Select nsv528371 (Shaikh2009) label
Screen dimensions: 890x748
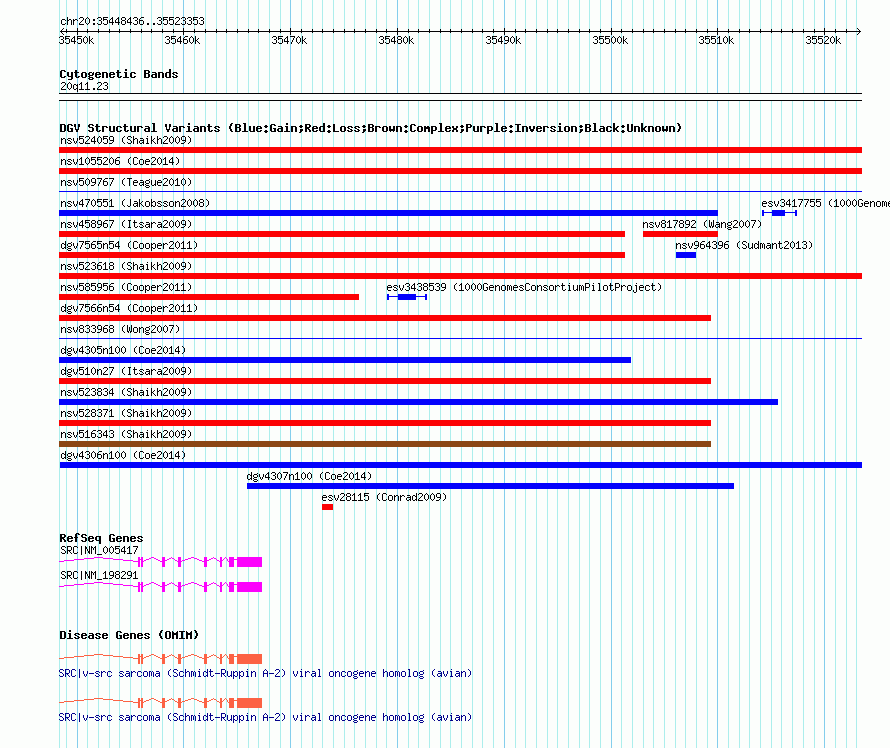coord(126,413)
